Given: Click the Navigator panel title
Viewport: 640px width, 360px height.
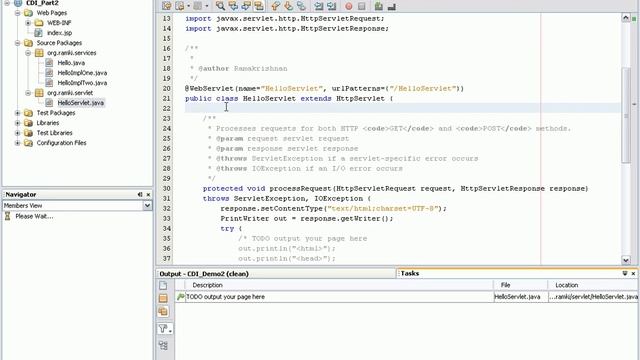Looking at the screenshot, I should tap(21, 195).
